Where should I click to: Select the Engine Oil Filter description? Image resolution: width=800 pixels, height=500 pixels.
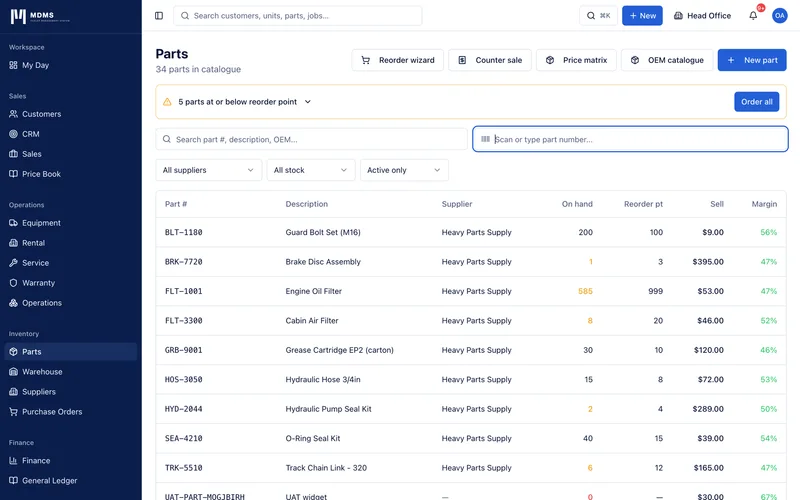pyautogui.click(x=313, y=291)
